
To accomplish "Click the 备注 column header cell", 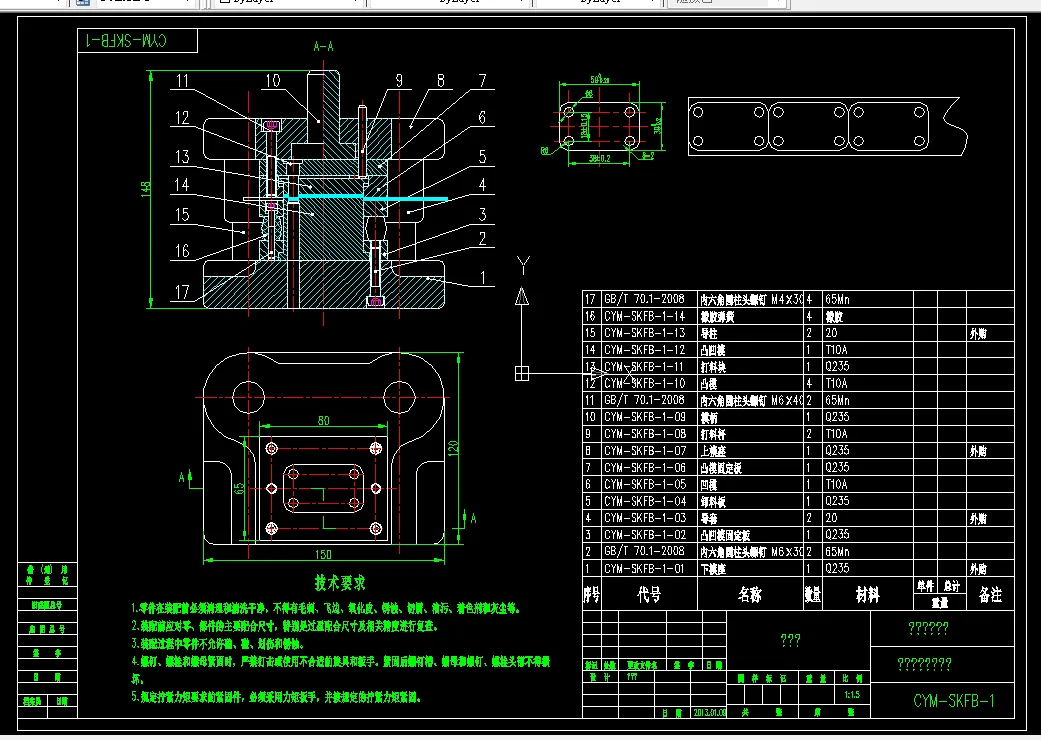I will coord(990,594).
